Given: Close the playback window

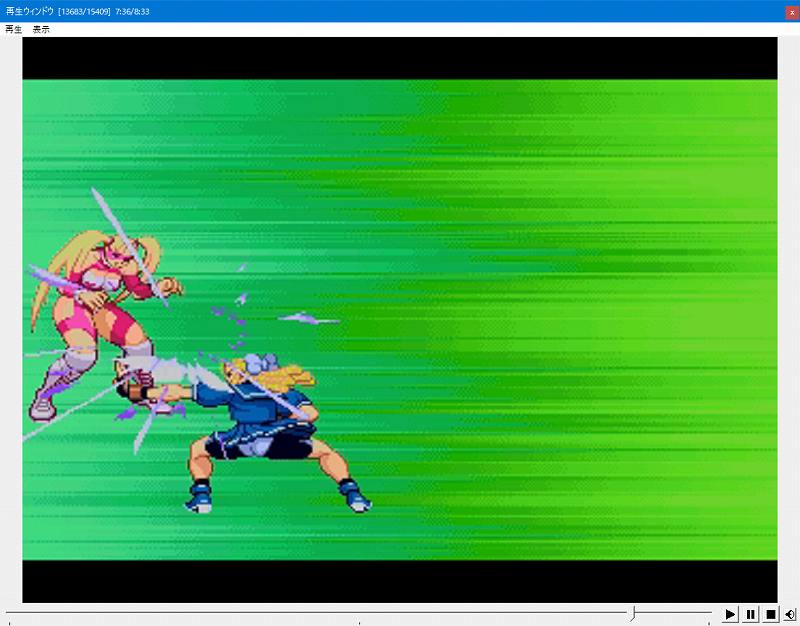Looking at the screenshot, I should (x=792, y=12).
